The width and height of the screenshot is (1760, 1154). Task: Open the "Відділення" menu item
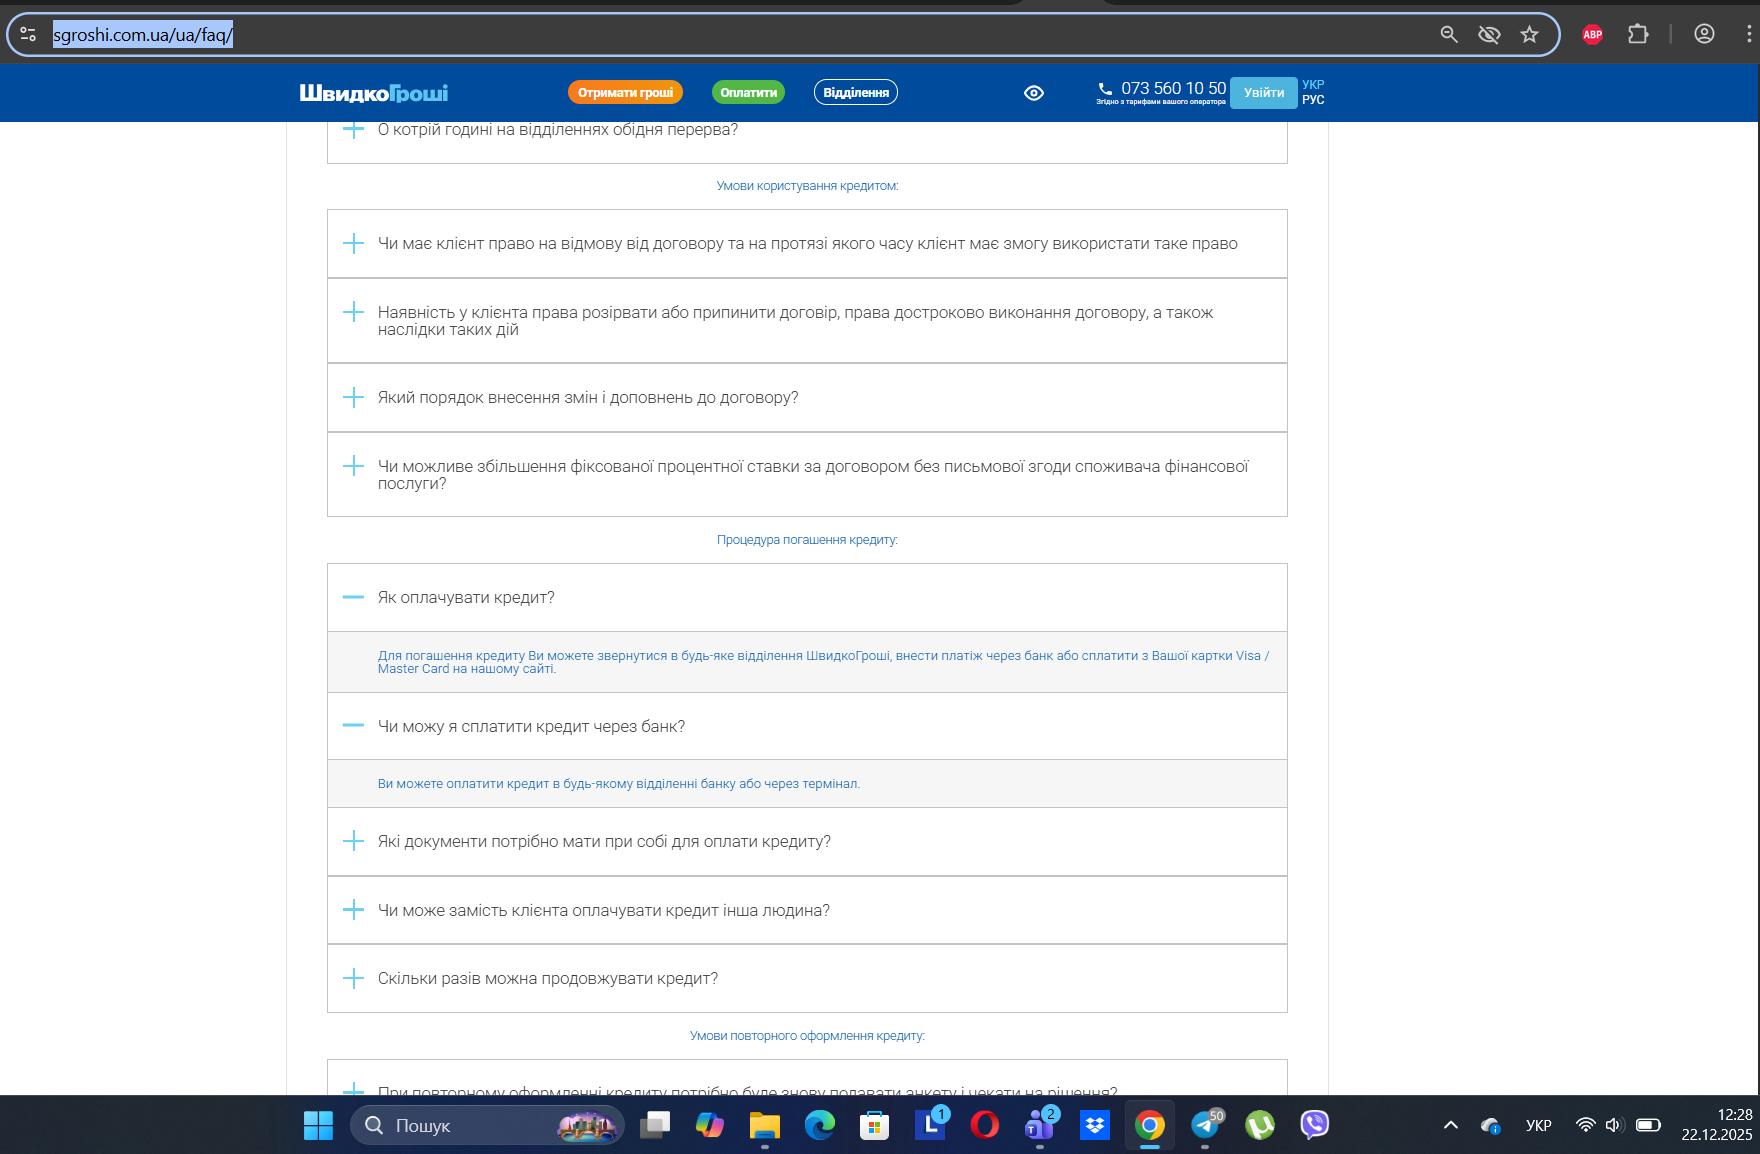[x=856, y=92]
